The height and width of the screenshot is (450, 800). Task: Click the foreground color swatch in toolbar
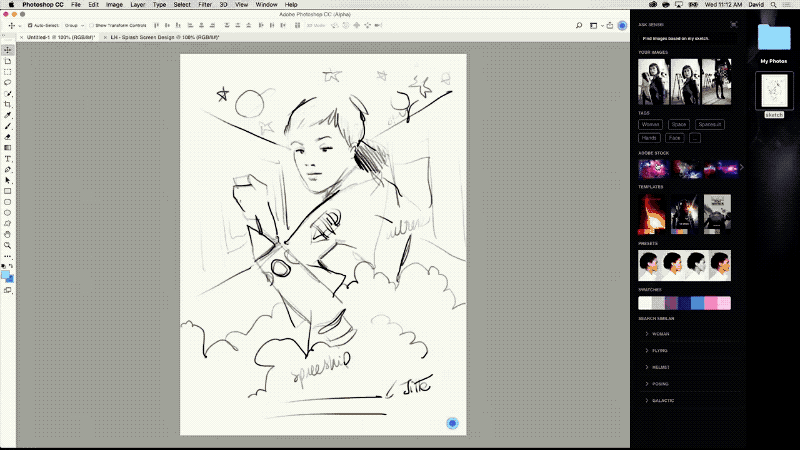(5, 275)
